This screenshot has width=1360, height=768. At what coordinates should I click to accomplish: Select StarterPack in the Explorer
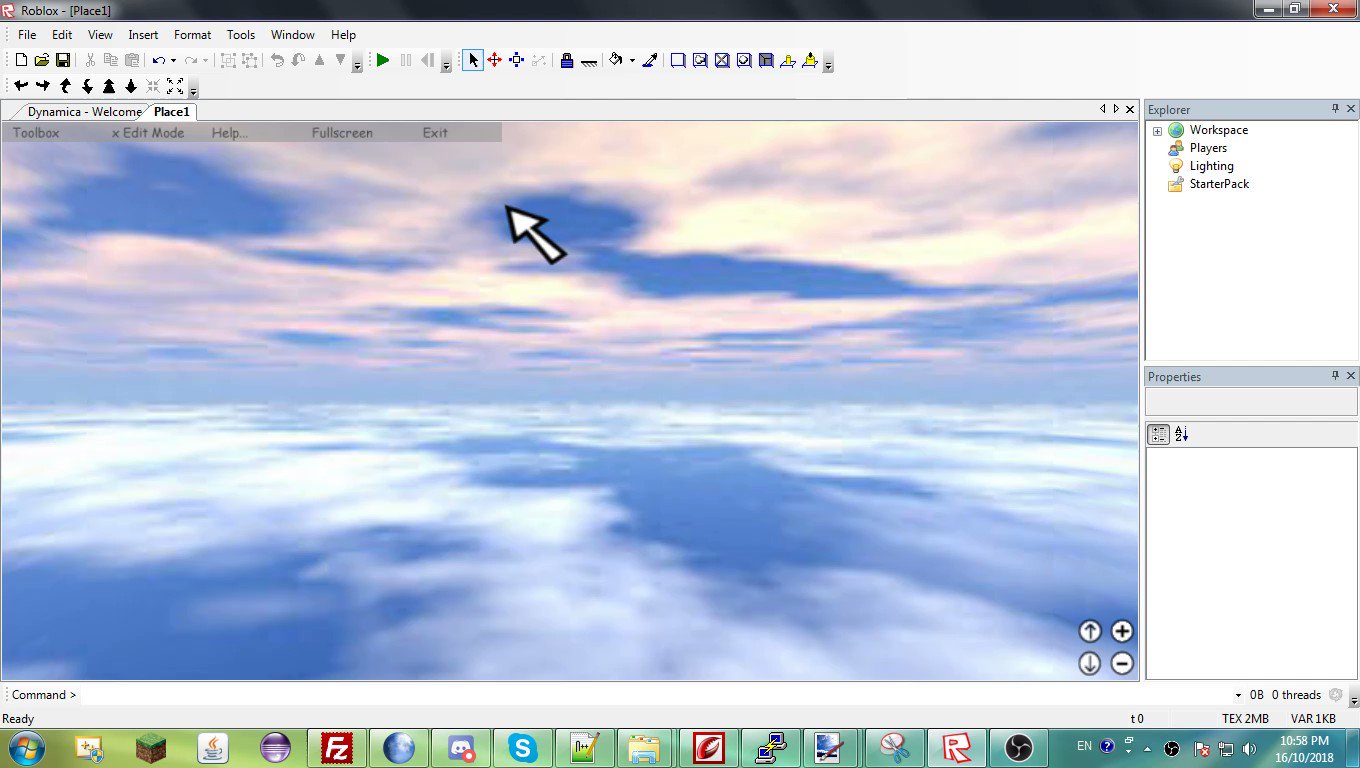tap(1219, 184)
